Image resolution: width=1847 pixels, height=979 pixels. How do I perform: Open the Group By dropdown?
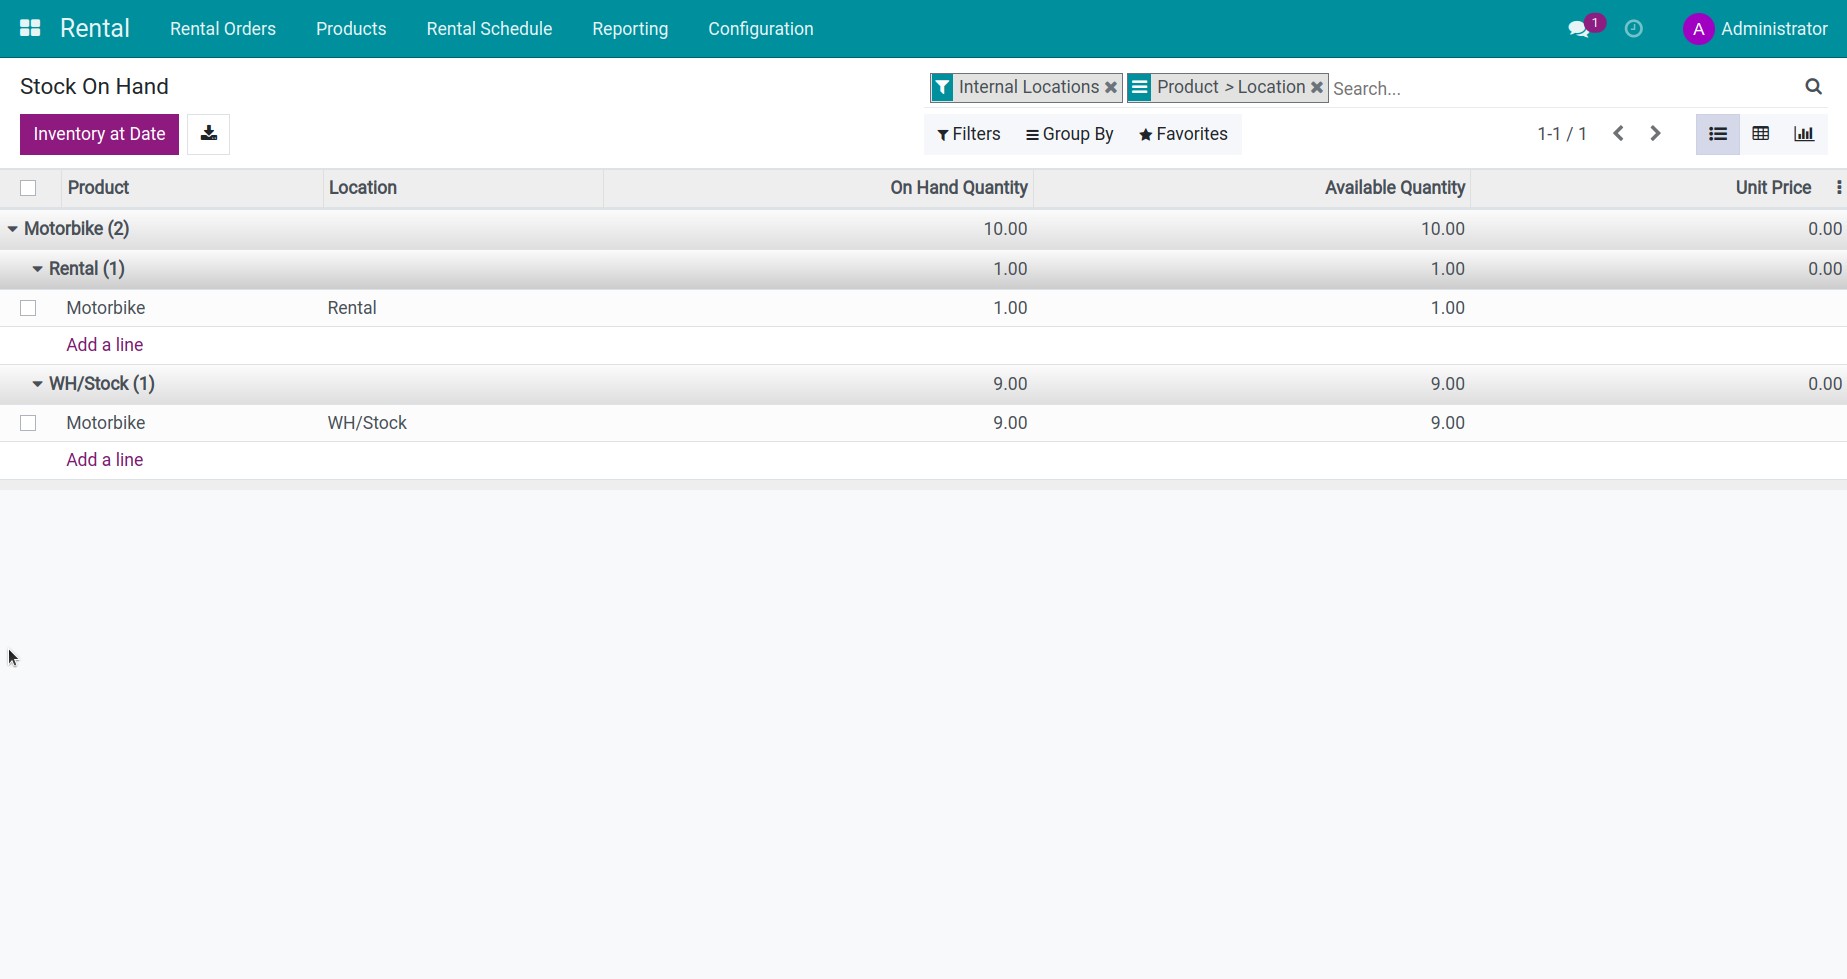click(x=1069, y=134)
